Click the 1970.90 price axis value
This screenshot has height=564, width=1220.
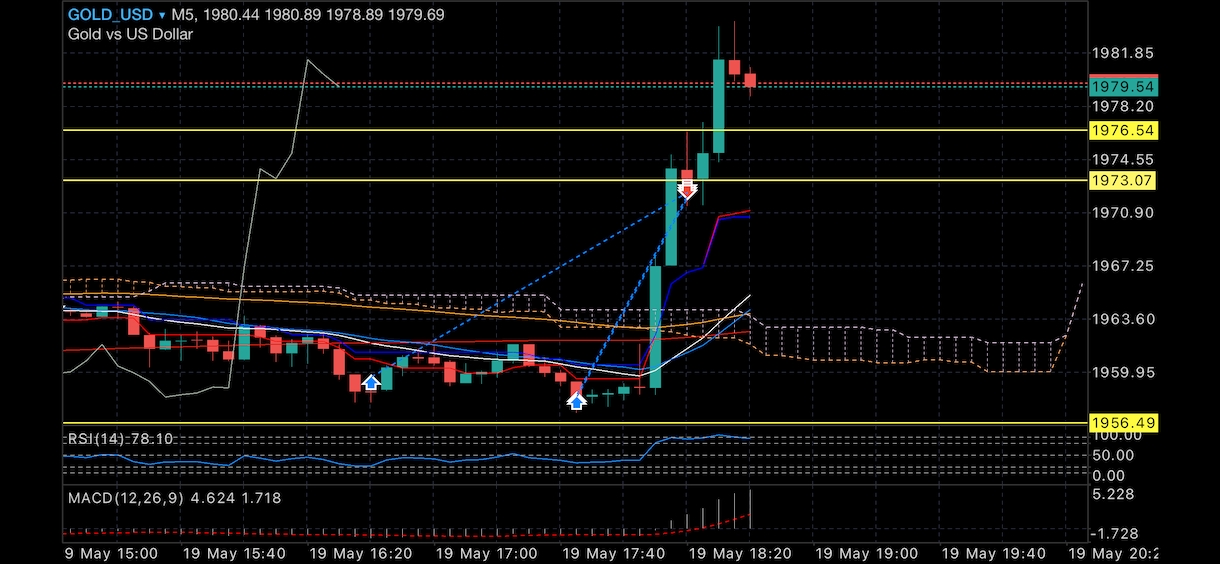tap(1125, 212)
